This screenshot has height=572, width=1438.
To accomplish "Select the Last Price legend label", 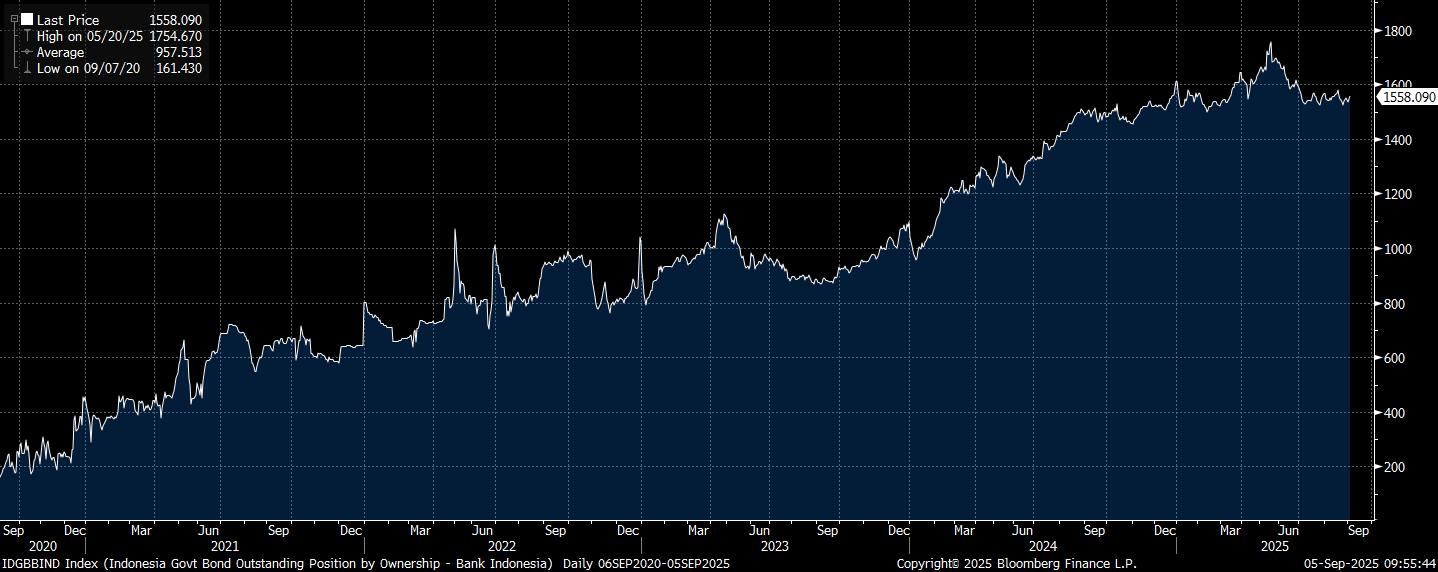I will 68,20.
